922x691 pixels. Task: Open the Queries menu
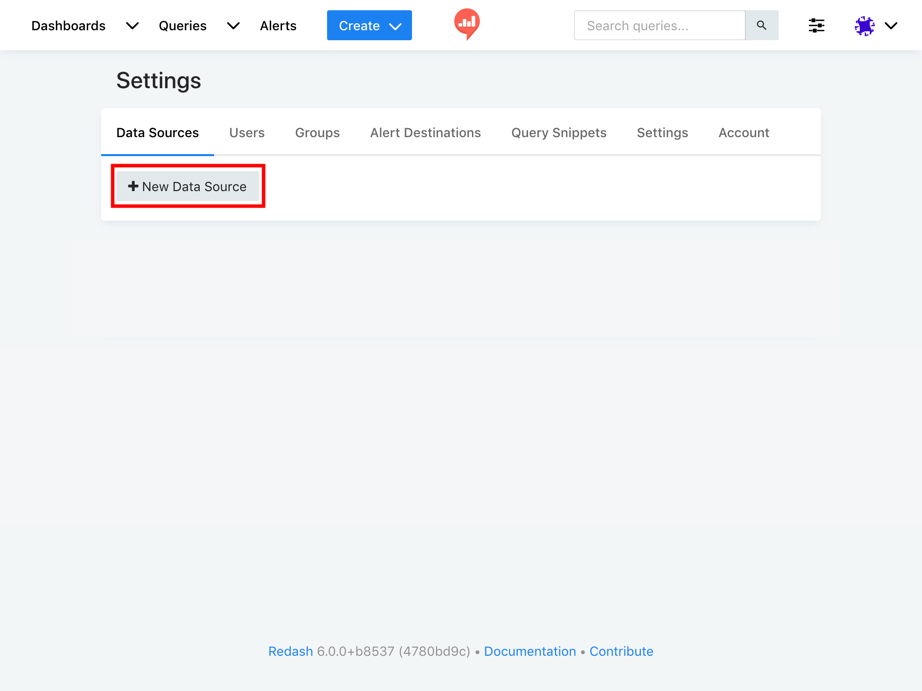tap(182, 26)
